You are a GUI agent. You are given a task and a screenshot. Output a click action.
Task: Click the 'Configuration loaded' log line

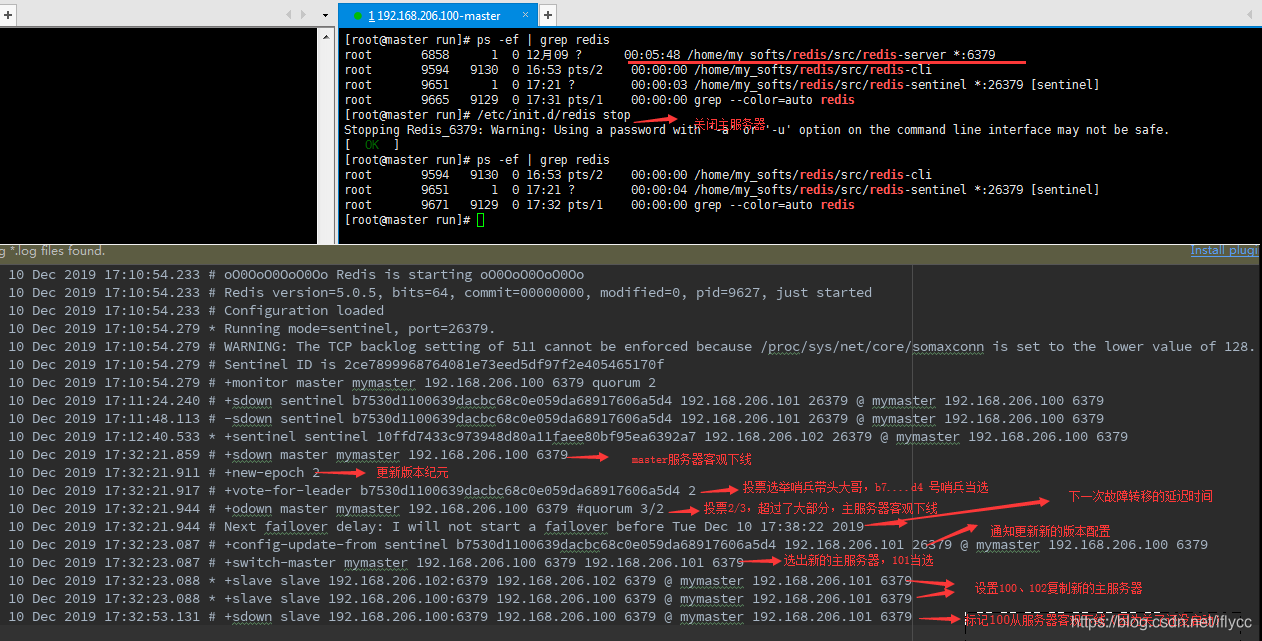click(196, 310)
